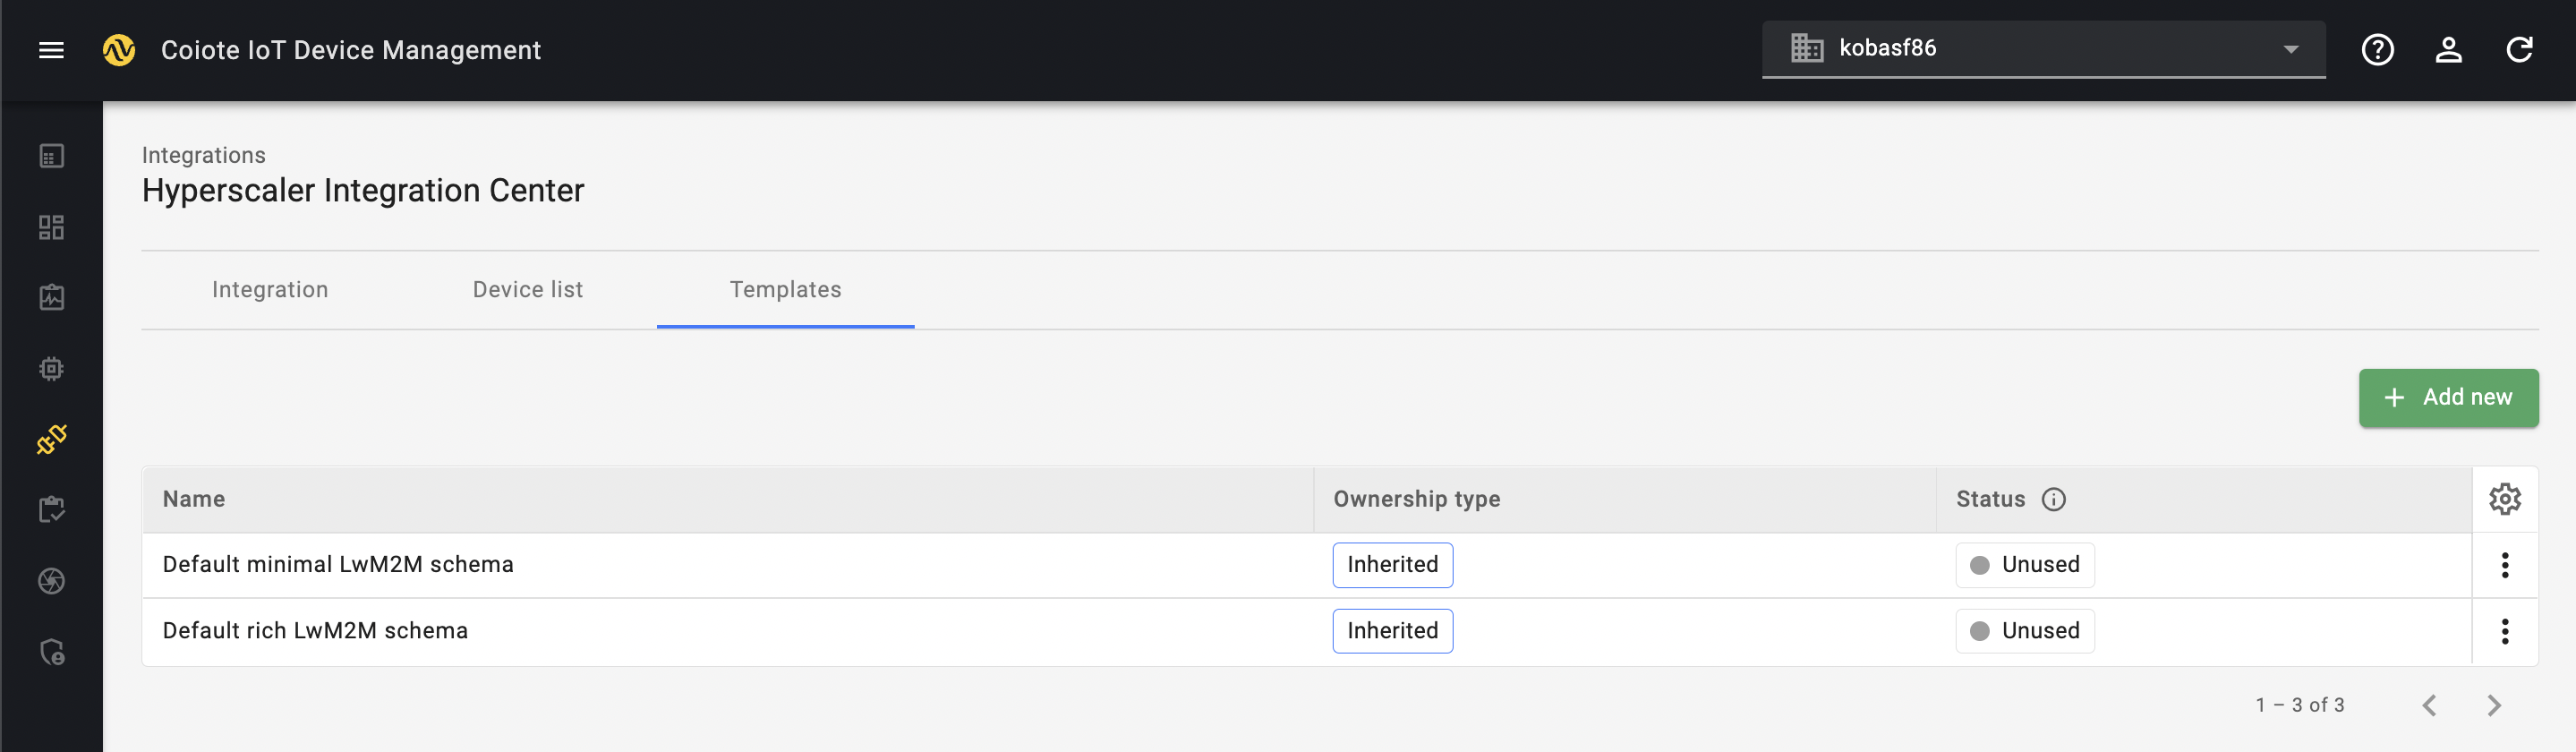
Task: Go to next page of templates
Action: 2493,705
